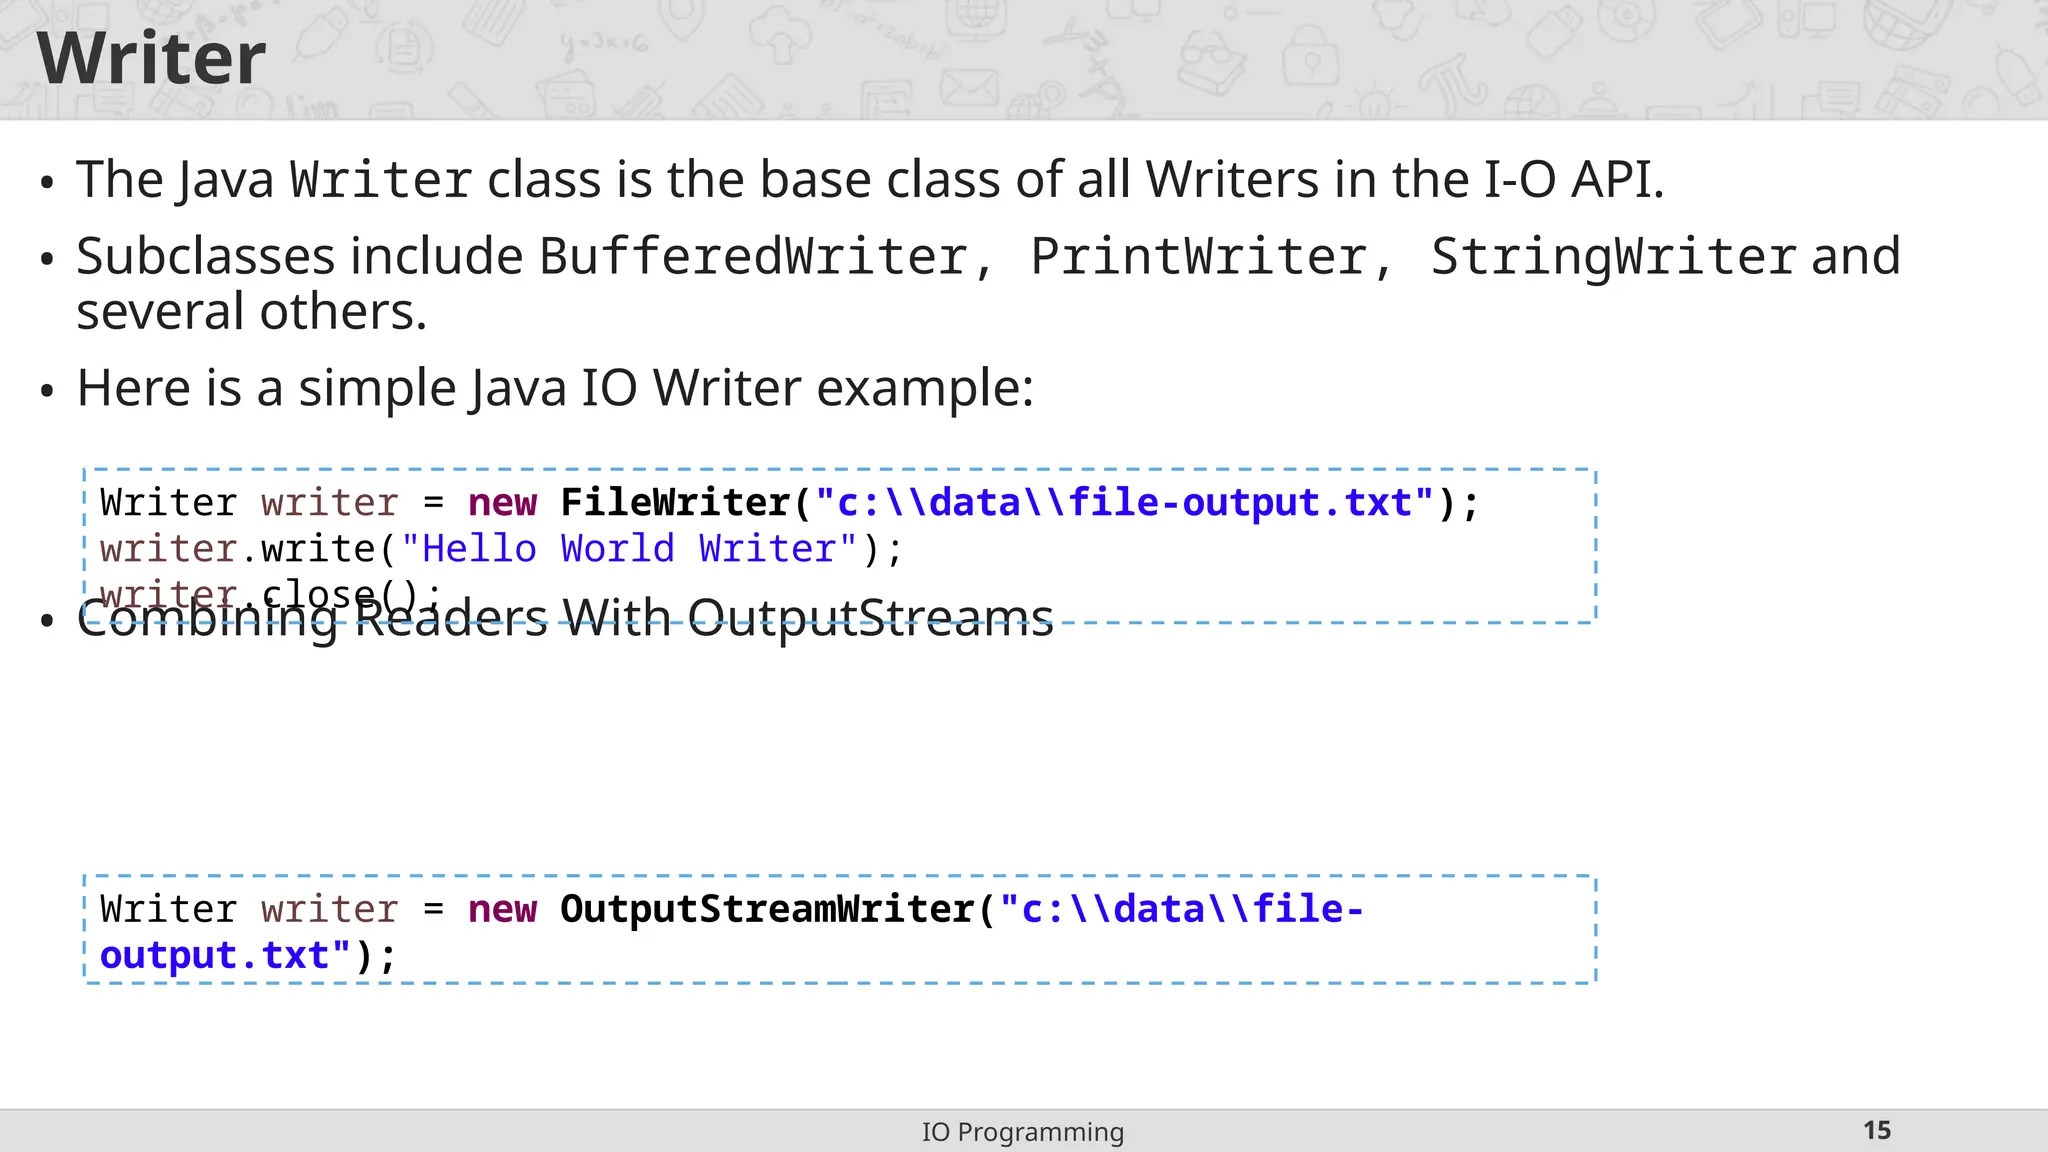Click the "several others." text line
2048x1152 pixels.
point(252,312)
